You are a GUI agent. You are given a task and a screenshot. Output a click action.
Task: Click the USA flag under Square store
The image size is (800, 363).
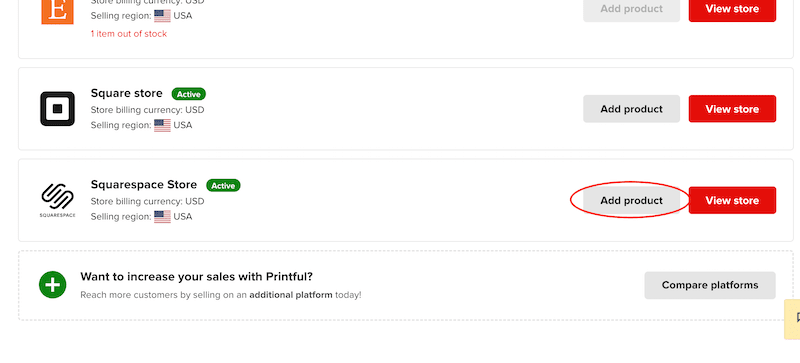[x=162, y=125]
